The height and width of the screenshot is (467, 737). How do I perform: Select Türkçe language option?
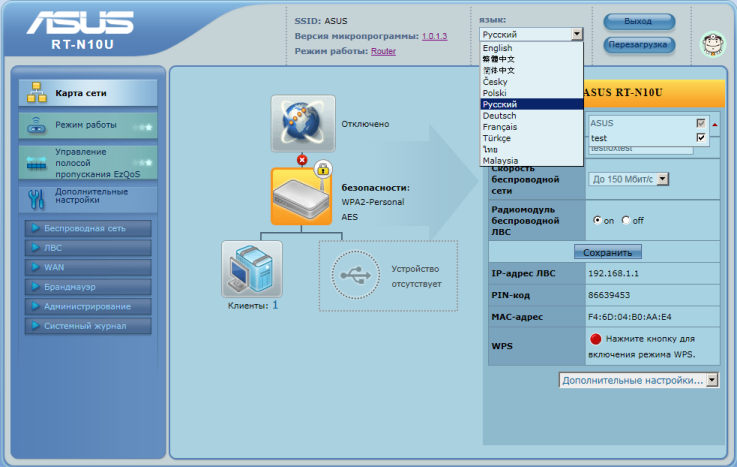pyautogui.click(x=532, y=138)
